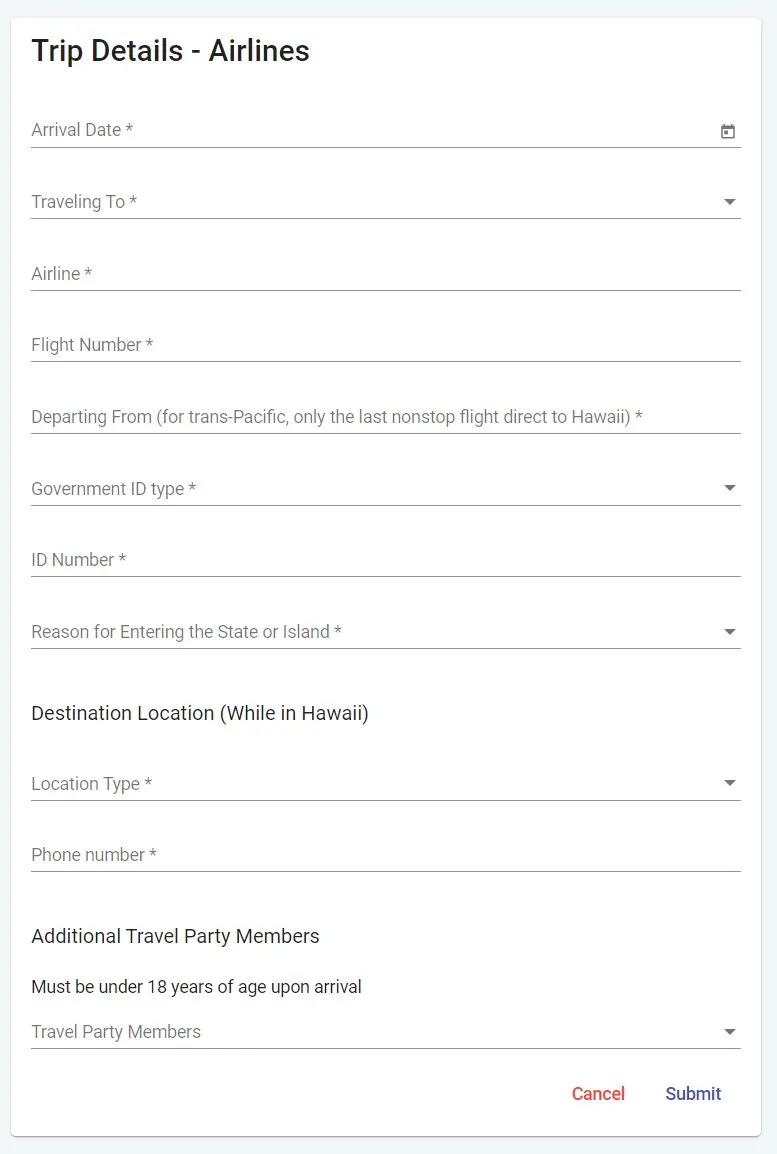Screen dimensions: 777x1154
Task: Open the Arrival Date calendar picker icon
Action: coord(728,131)
